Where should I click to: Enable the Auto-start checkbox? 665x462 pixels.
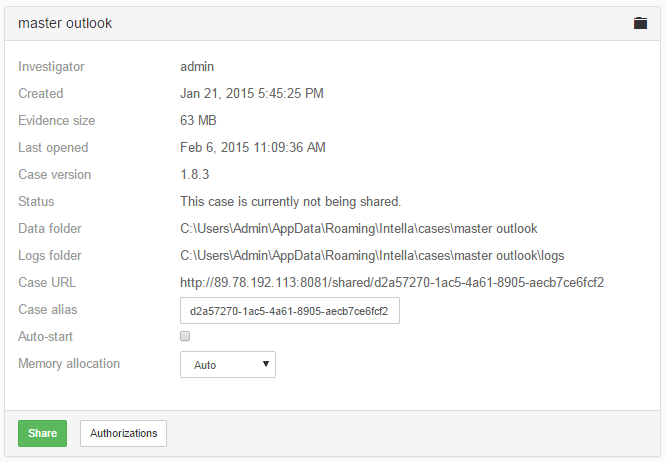tap(185, 337)
